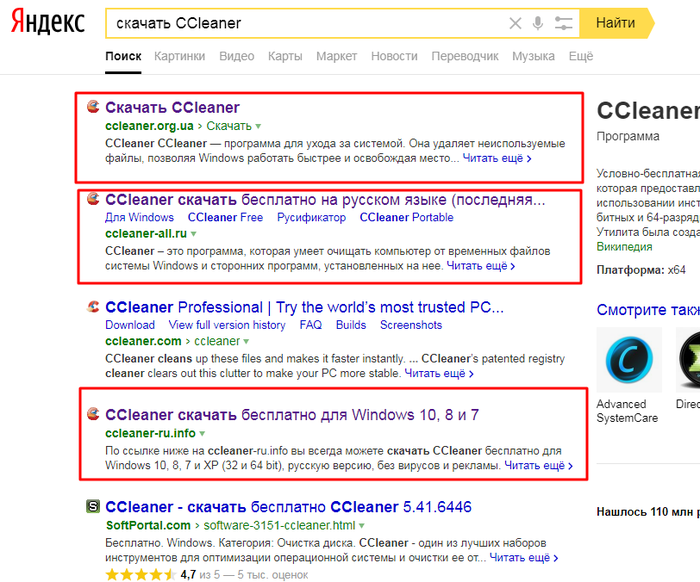Open CCleaner 5.41.6446 SoftPortal result title
Screen dimensions: 700x582
pos(288,507)
